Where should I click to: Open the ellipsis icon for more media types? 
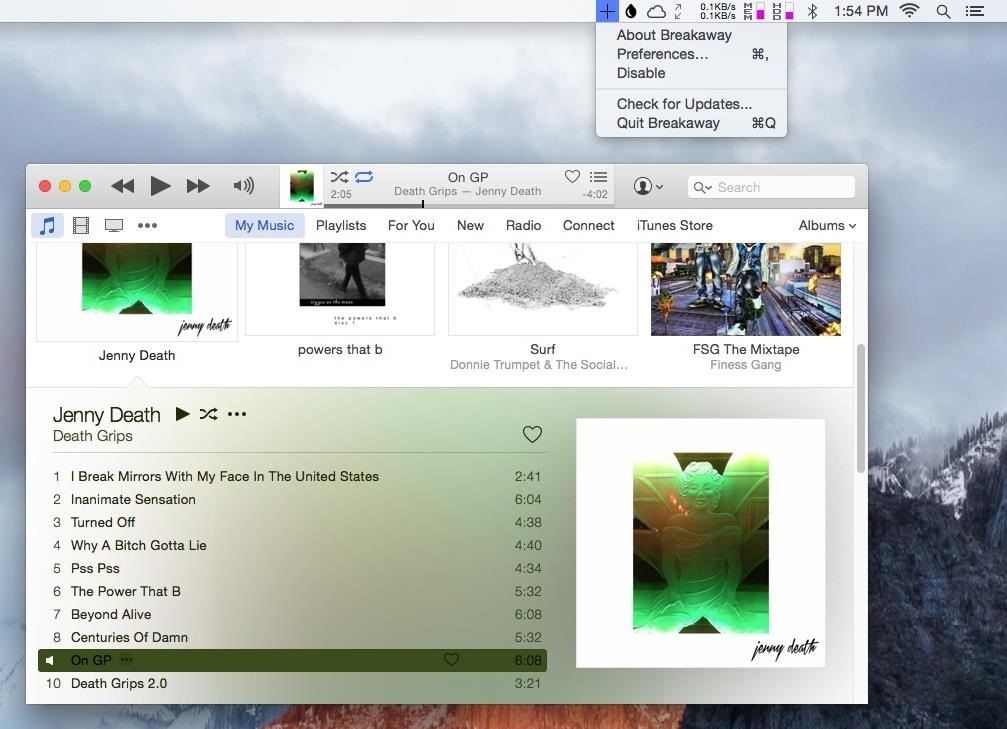[147, 225]
